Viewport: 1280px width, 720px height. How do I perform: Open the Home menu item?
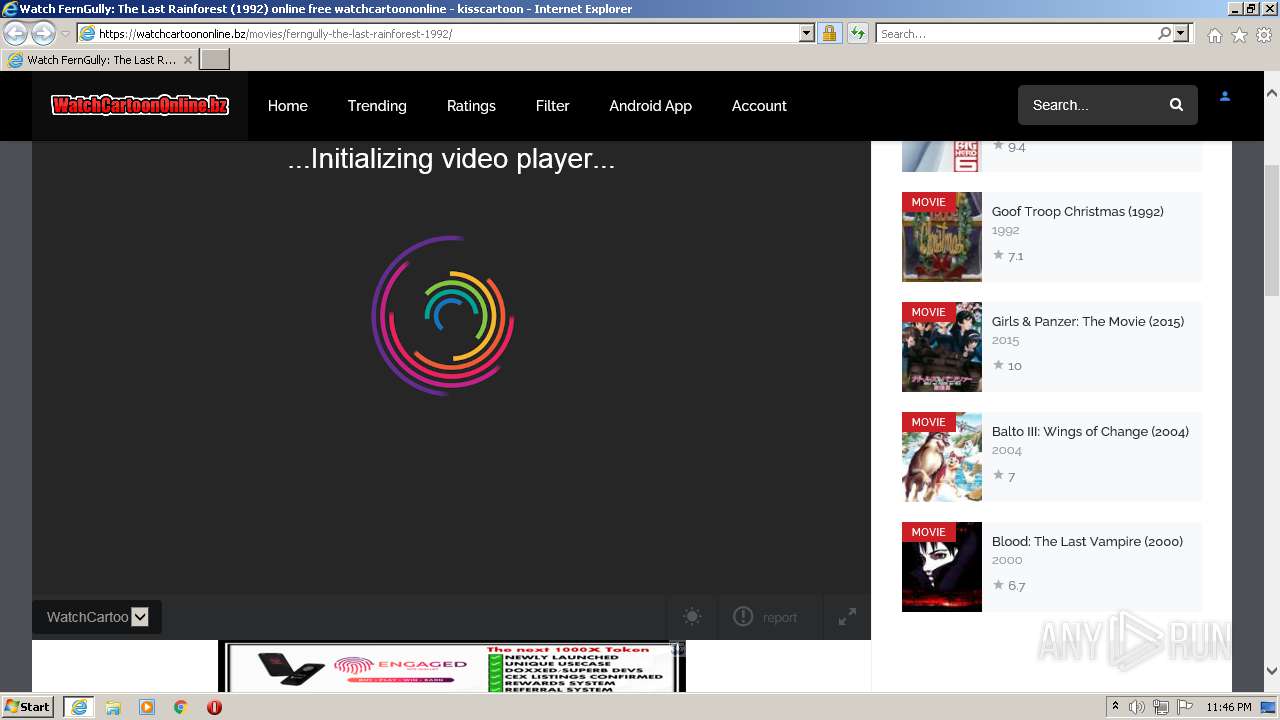(x=287, y=105)
